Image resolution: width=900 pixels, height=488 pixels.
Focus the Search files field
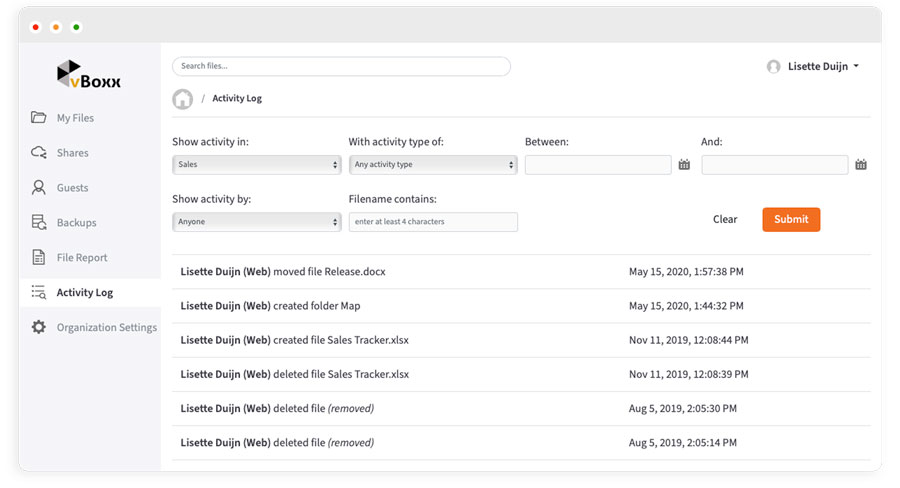pyautogui.click(x=341, y=66)
